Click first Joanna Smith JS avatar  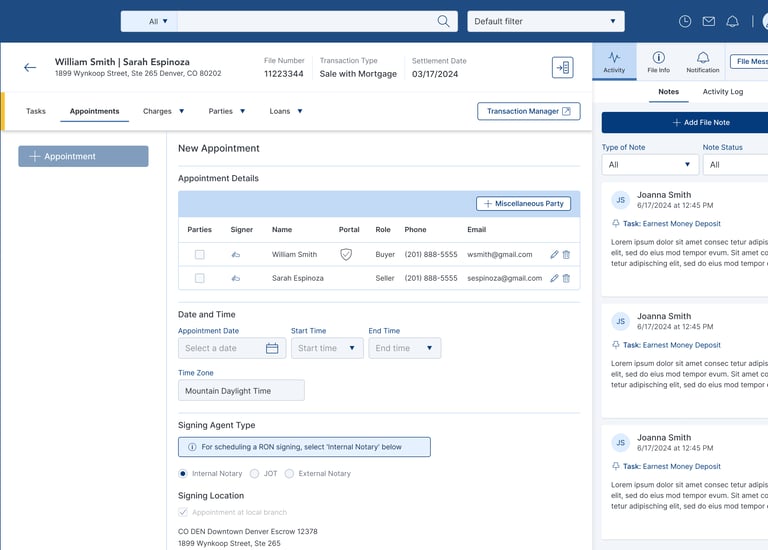point(621,200)
